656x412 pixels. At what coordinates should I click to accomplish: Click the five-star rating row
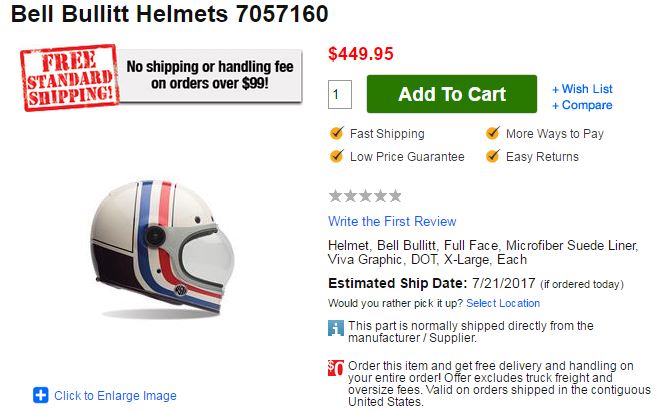click(x=365, y=195)
